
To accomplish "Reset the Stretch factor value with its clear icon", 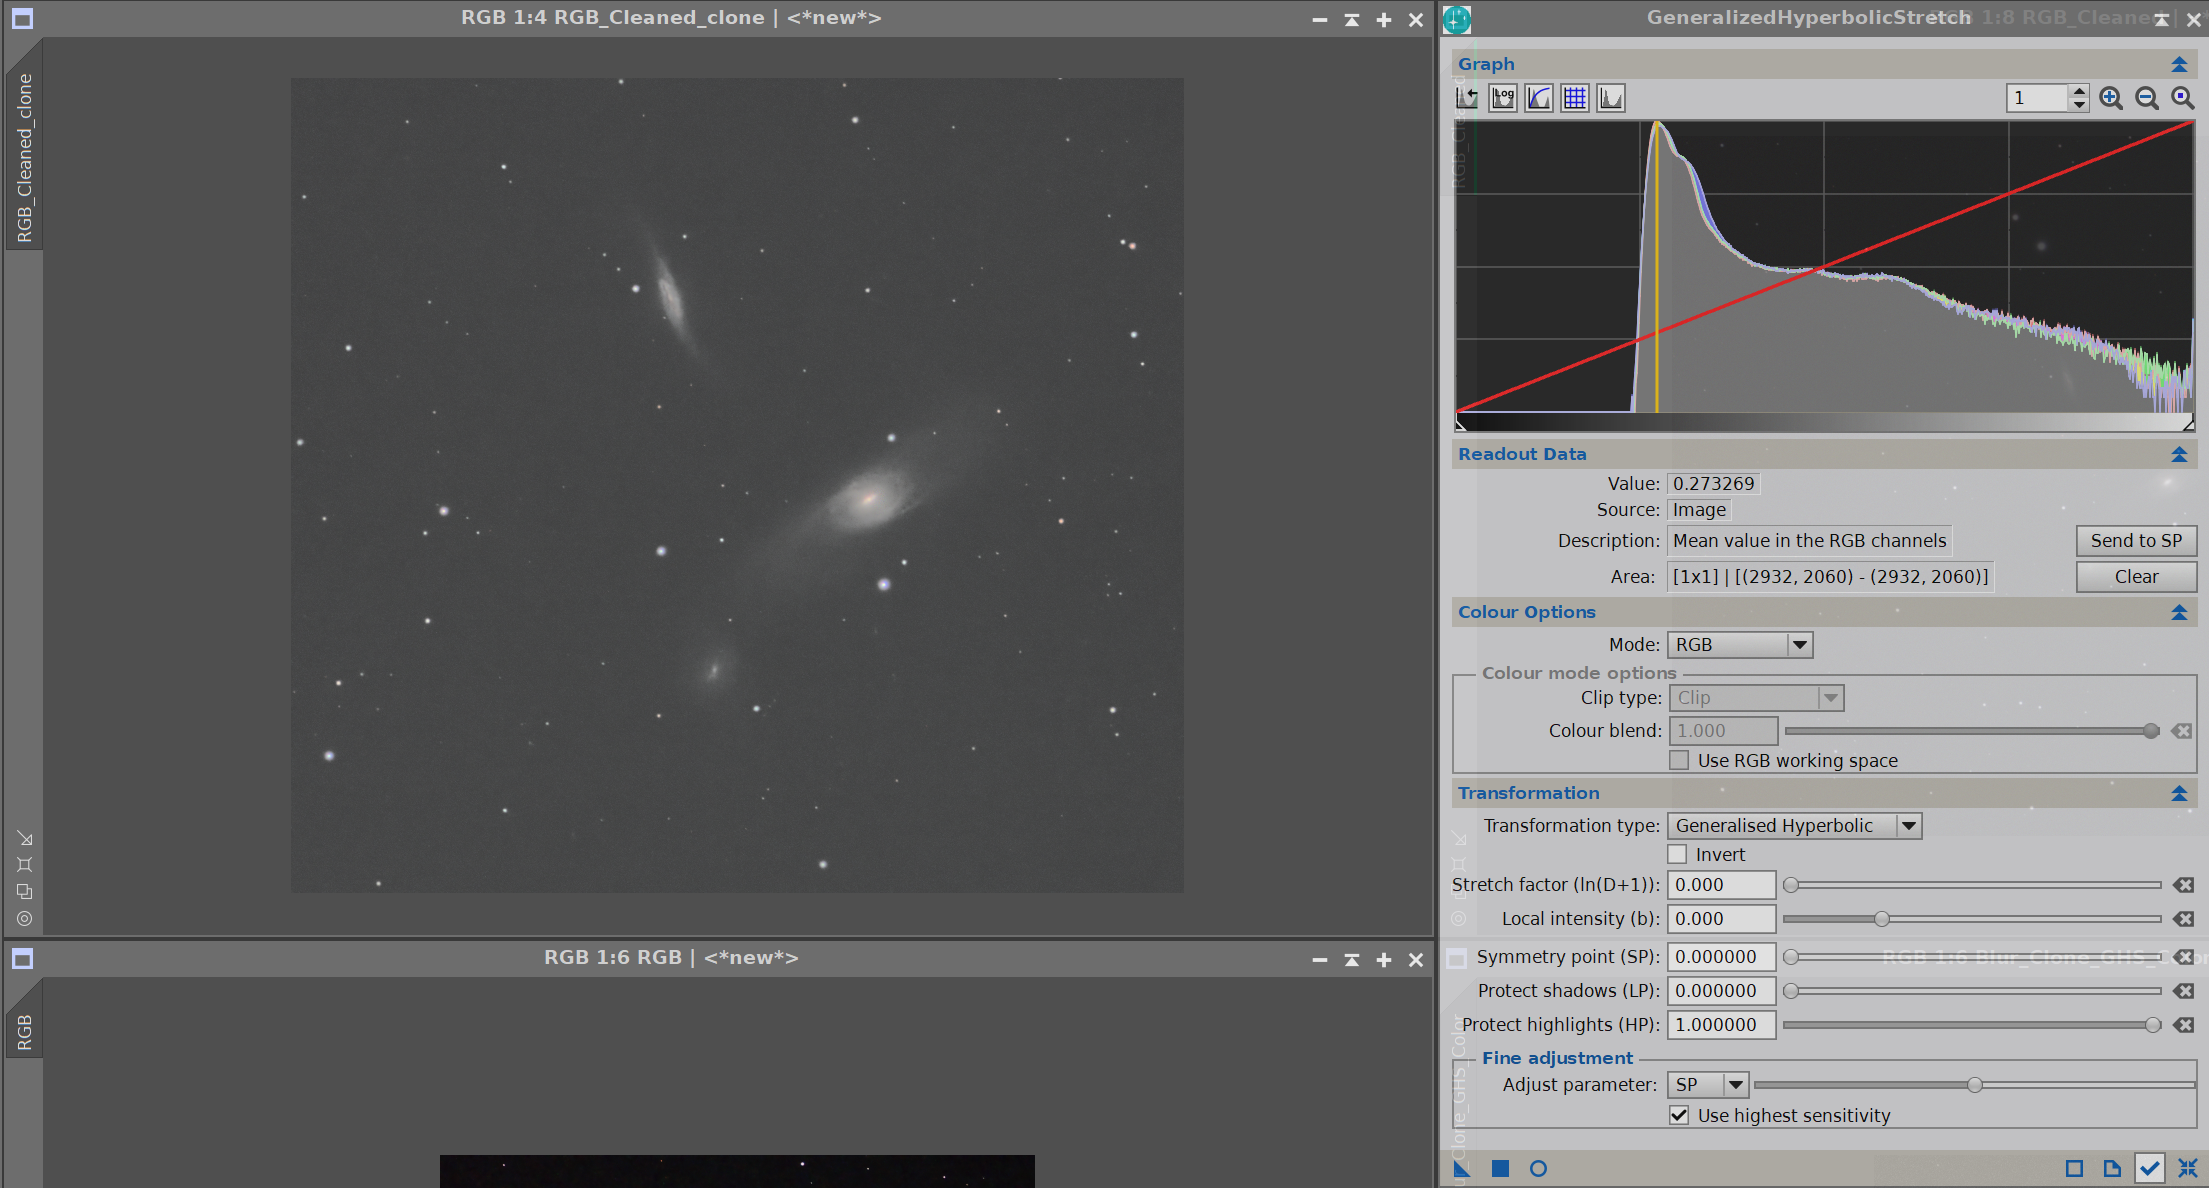I will click(x=2184, y=885).
